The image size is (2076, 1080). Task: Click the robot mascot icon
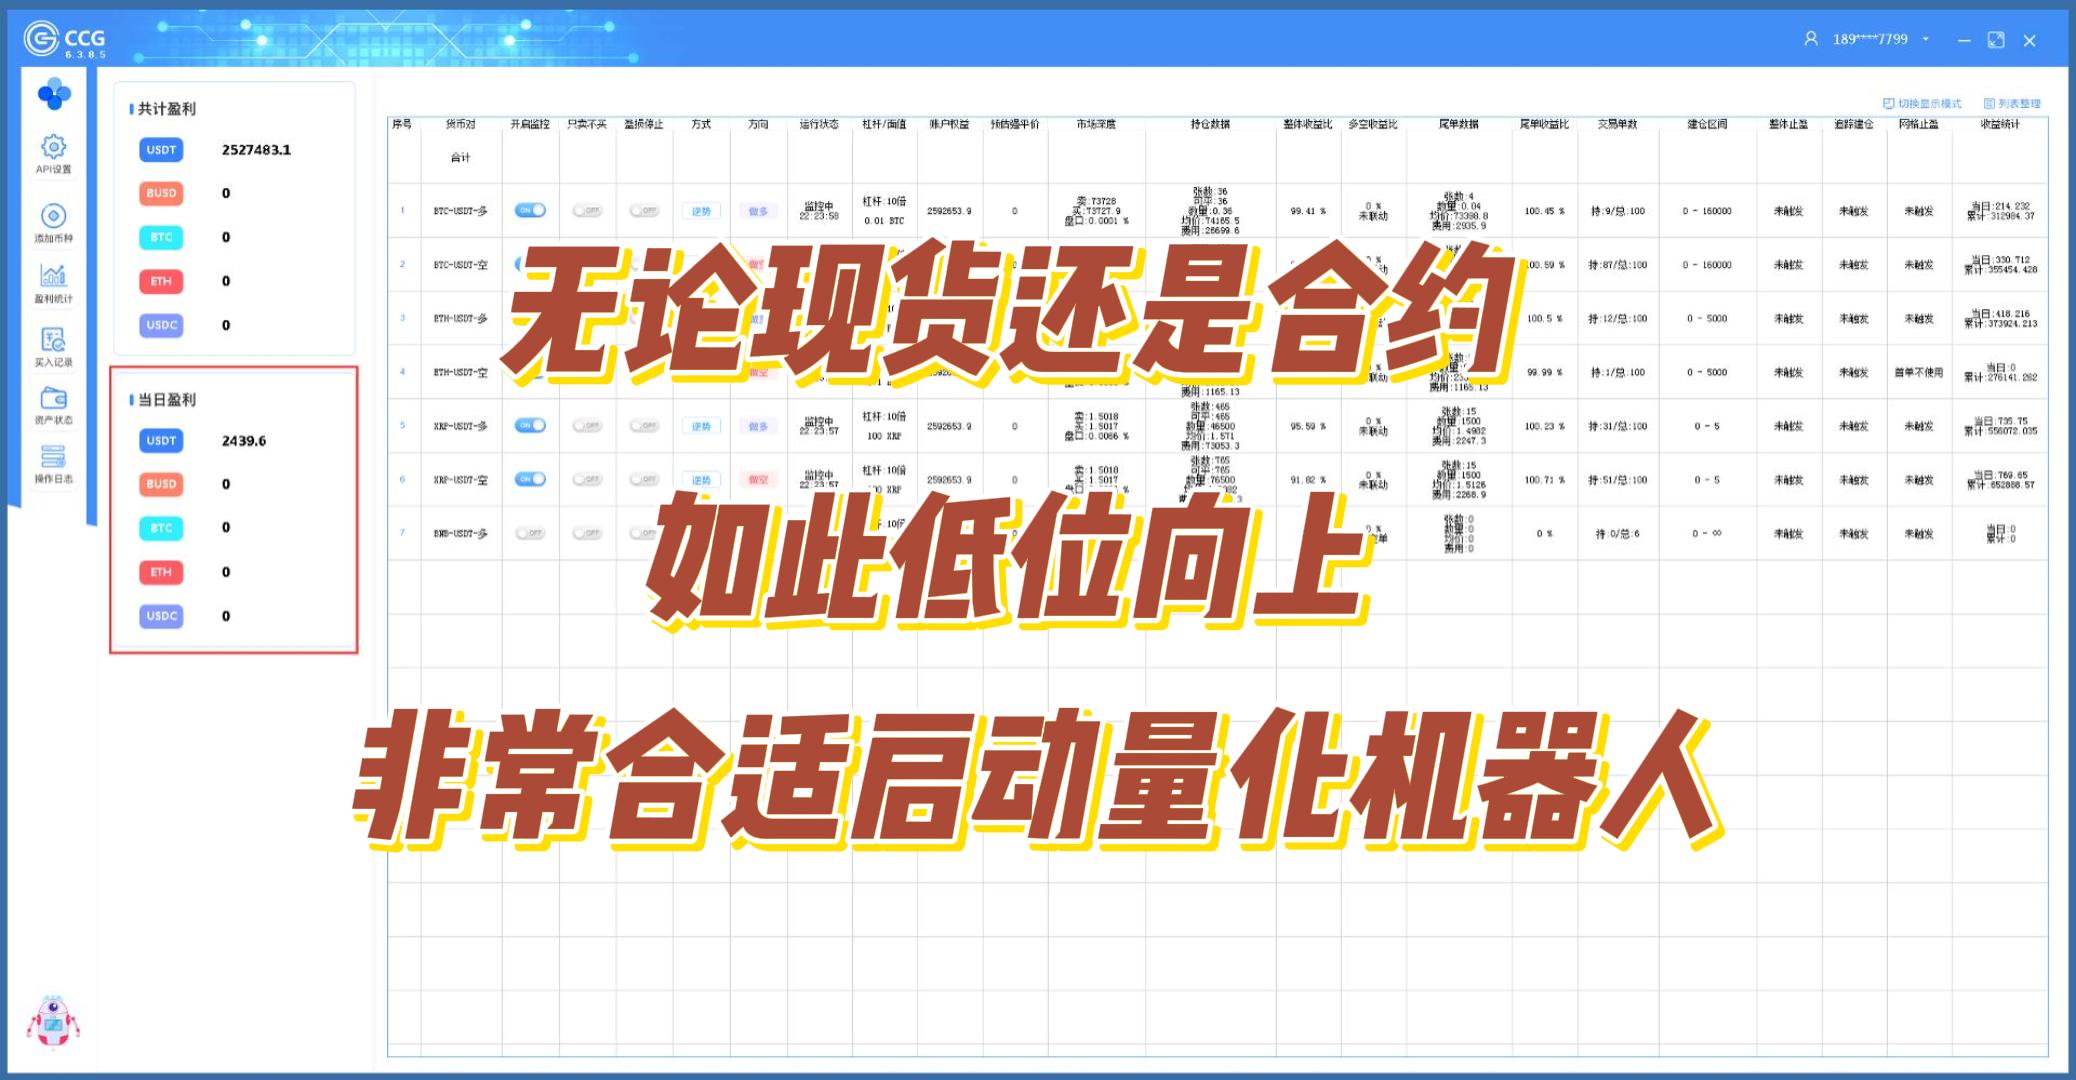pyautogui.click(x=52, y=1022)
